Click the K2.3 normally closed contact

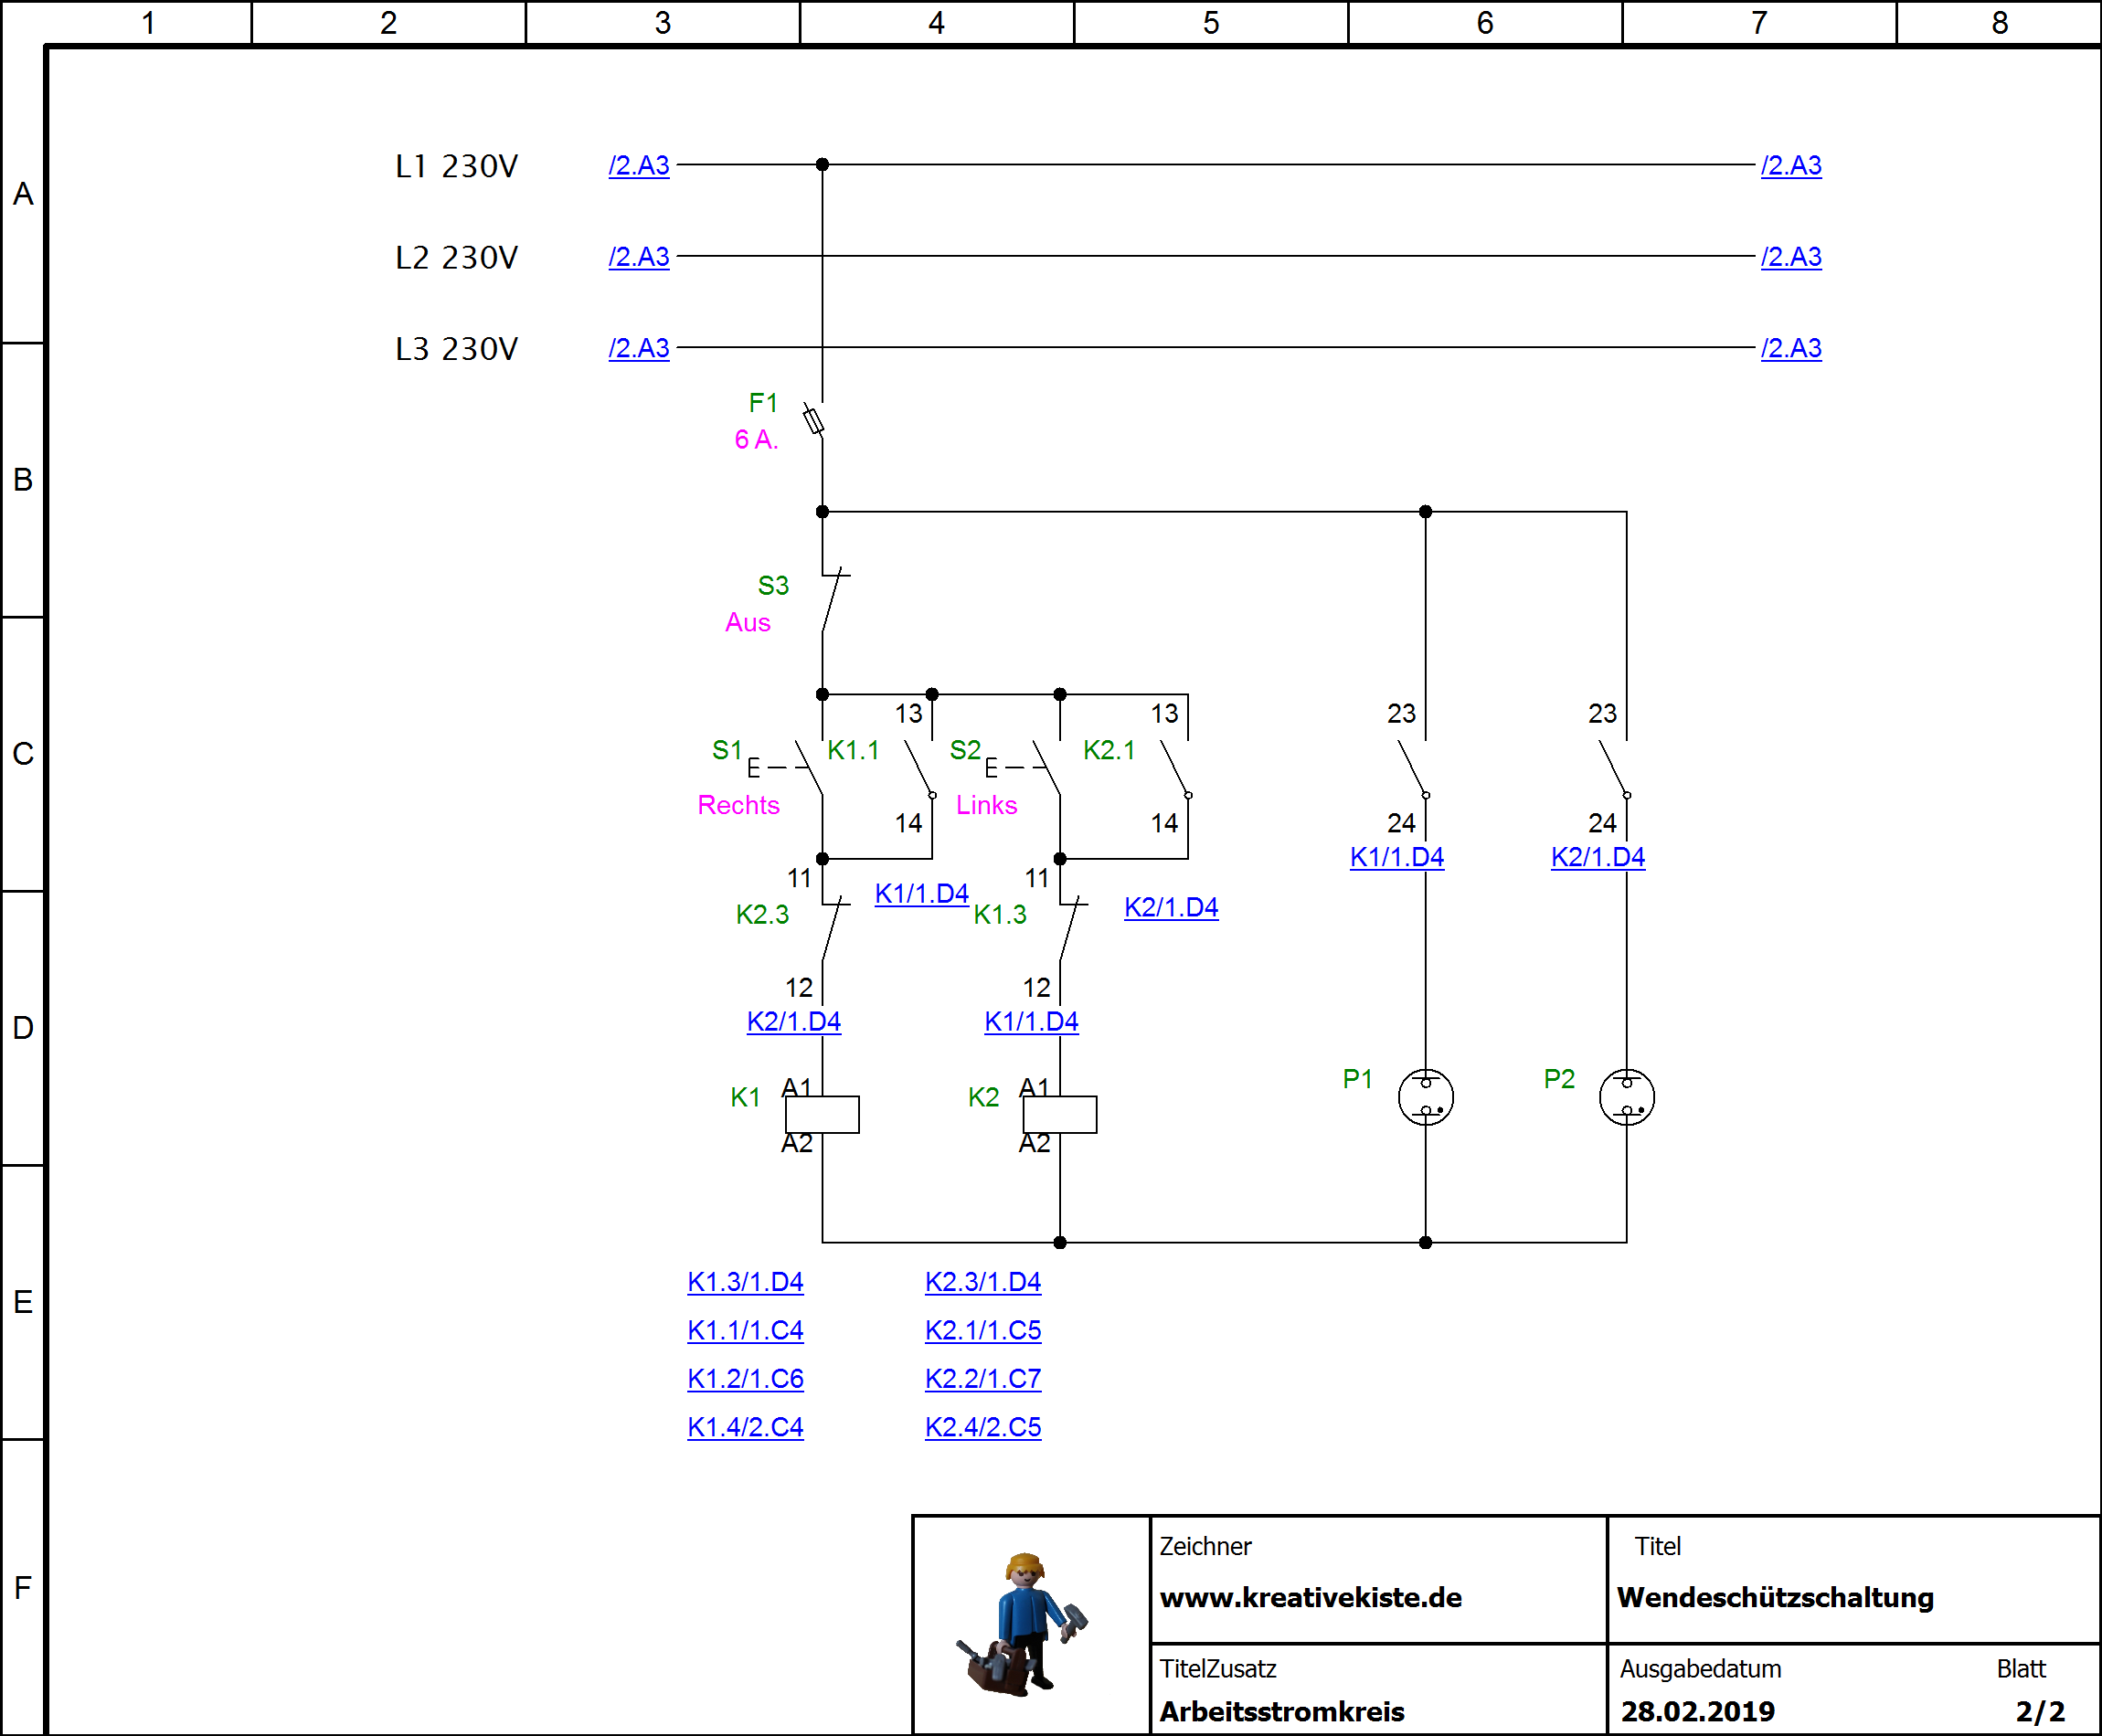[831, 930]
